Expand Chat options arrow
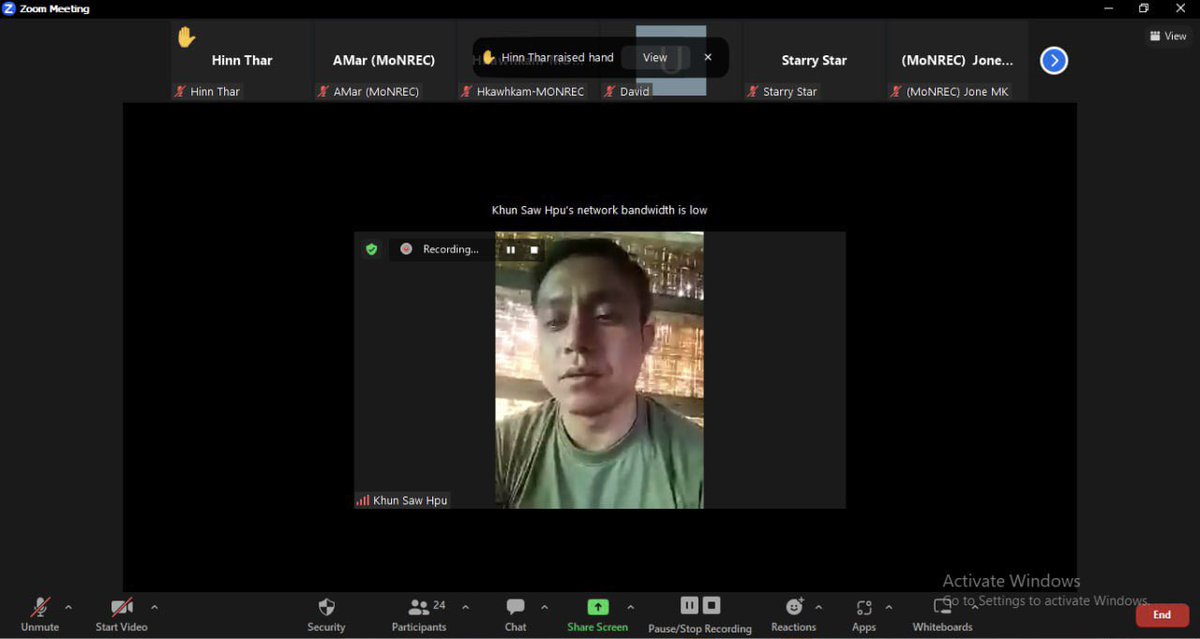Image resolution: width=1200 pixels, height=639 pixels. click(544, 607)
